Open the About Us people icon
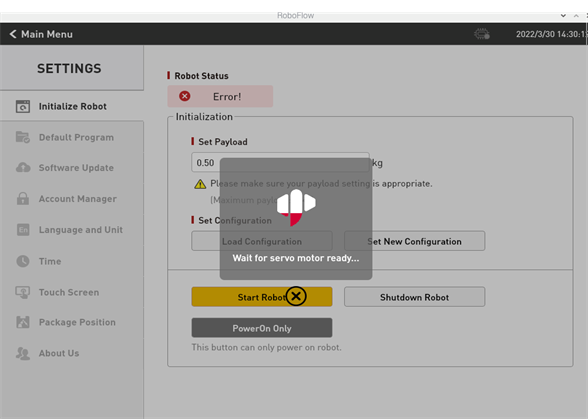This screenshot has height=419, width=588. [23, 353]
